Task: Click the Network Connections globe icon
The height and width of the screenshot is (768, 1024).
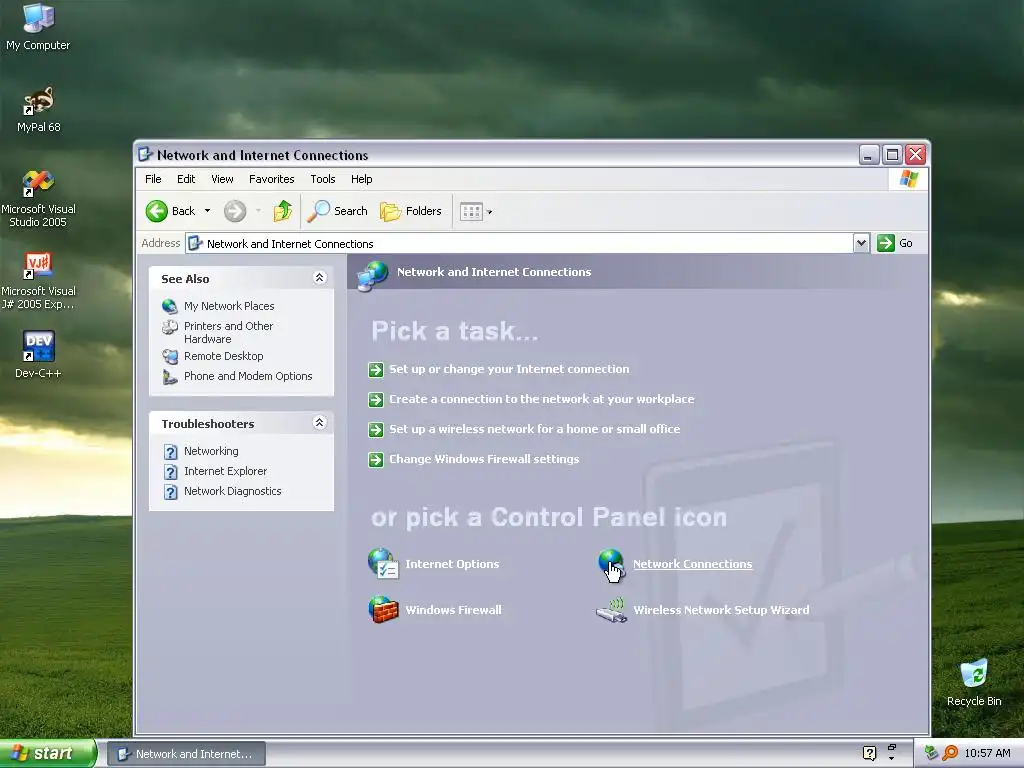Action: [x=612, y=564]
